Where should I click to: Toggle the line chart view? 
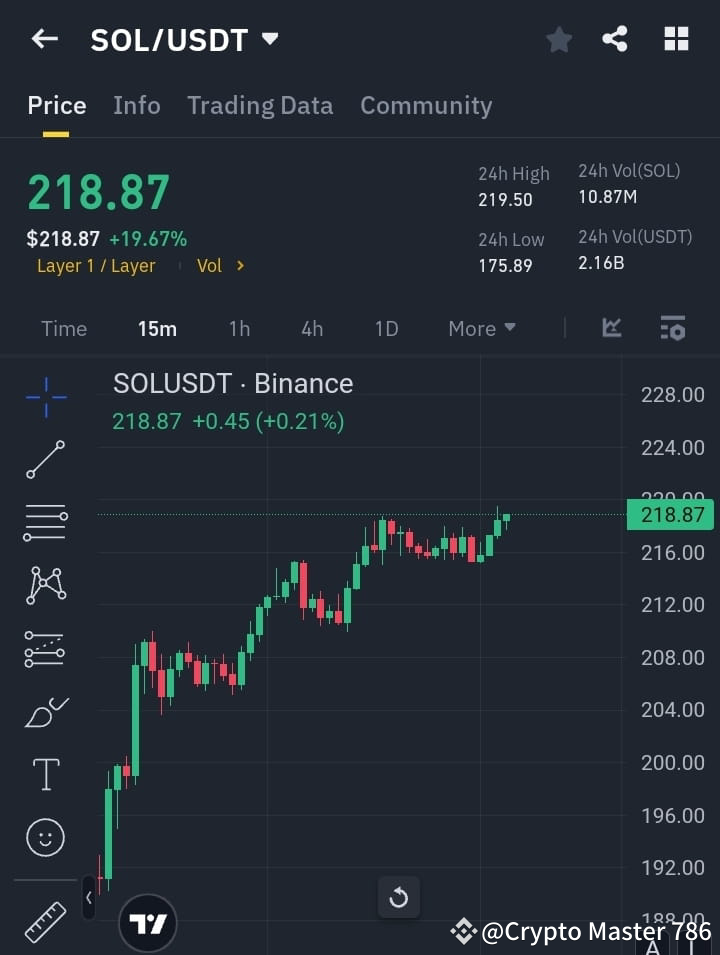click(611, 328)
